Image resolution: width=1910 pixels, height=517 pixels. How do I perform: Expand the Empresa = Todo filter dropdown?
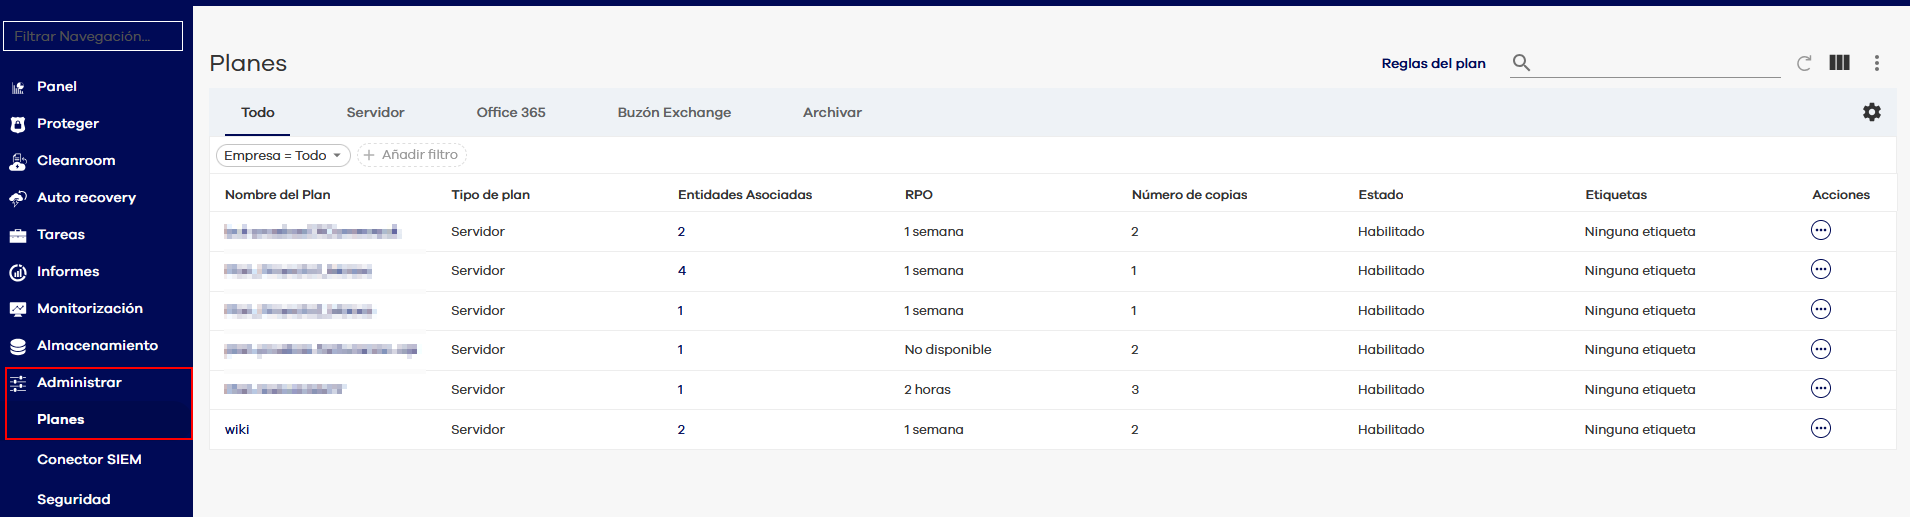283,155
